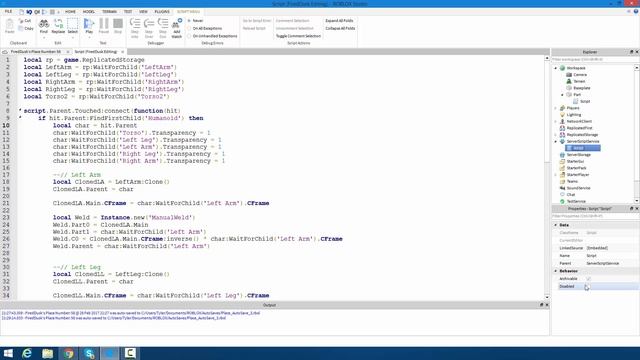Collapse the function fold on code line 8
The height and width of the screenshot is (360, 640).
pos(20,110)
